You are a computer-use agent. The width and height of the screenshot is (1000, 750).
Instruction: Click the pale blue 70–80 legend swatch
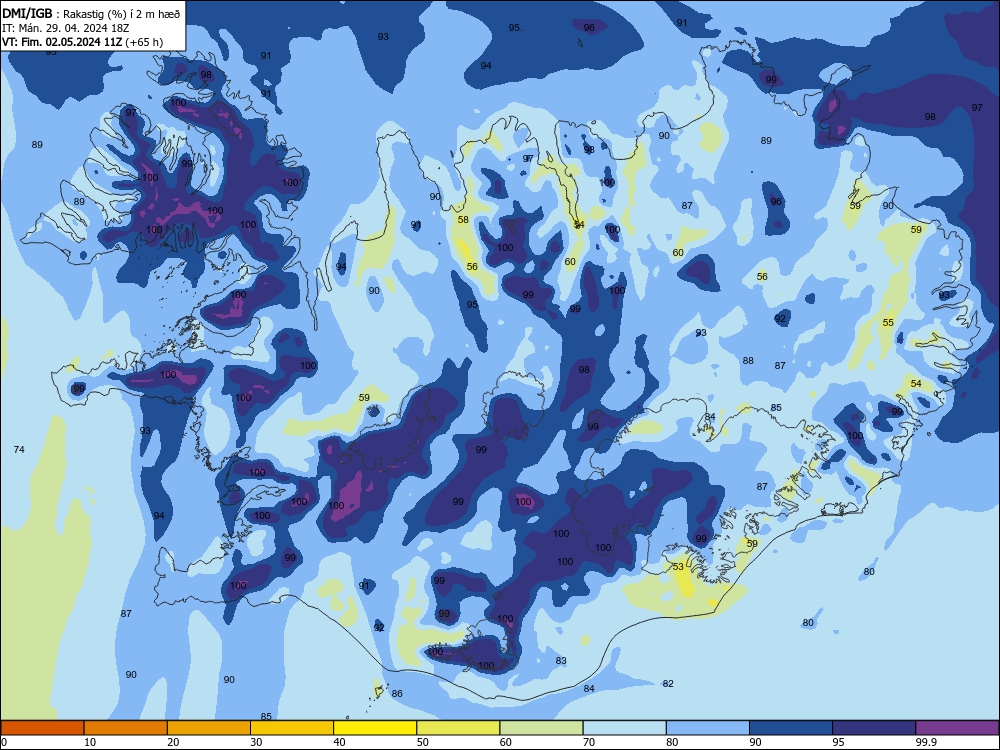(624, 728)
